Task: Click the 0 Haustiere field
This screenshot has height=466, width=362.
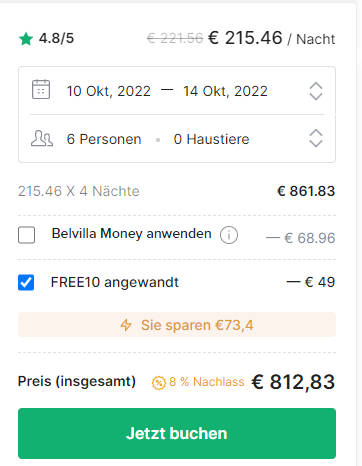Action: coord(211,139)
